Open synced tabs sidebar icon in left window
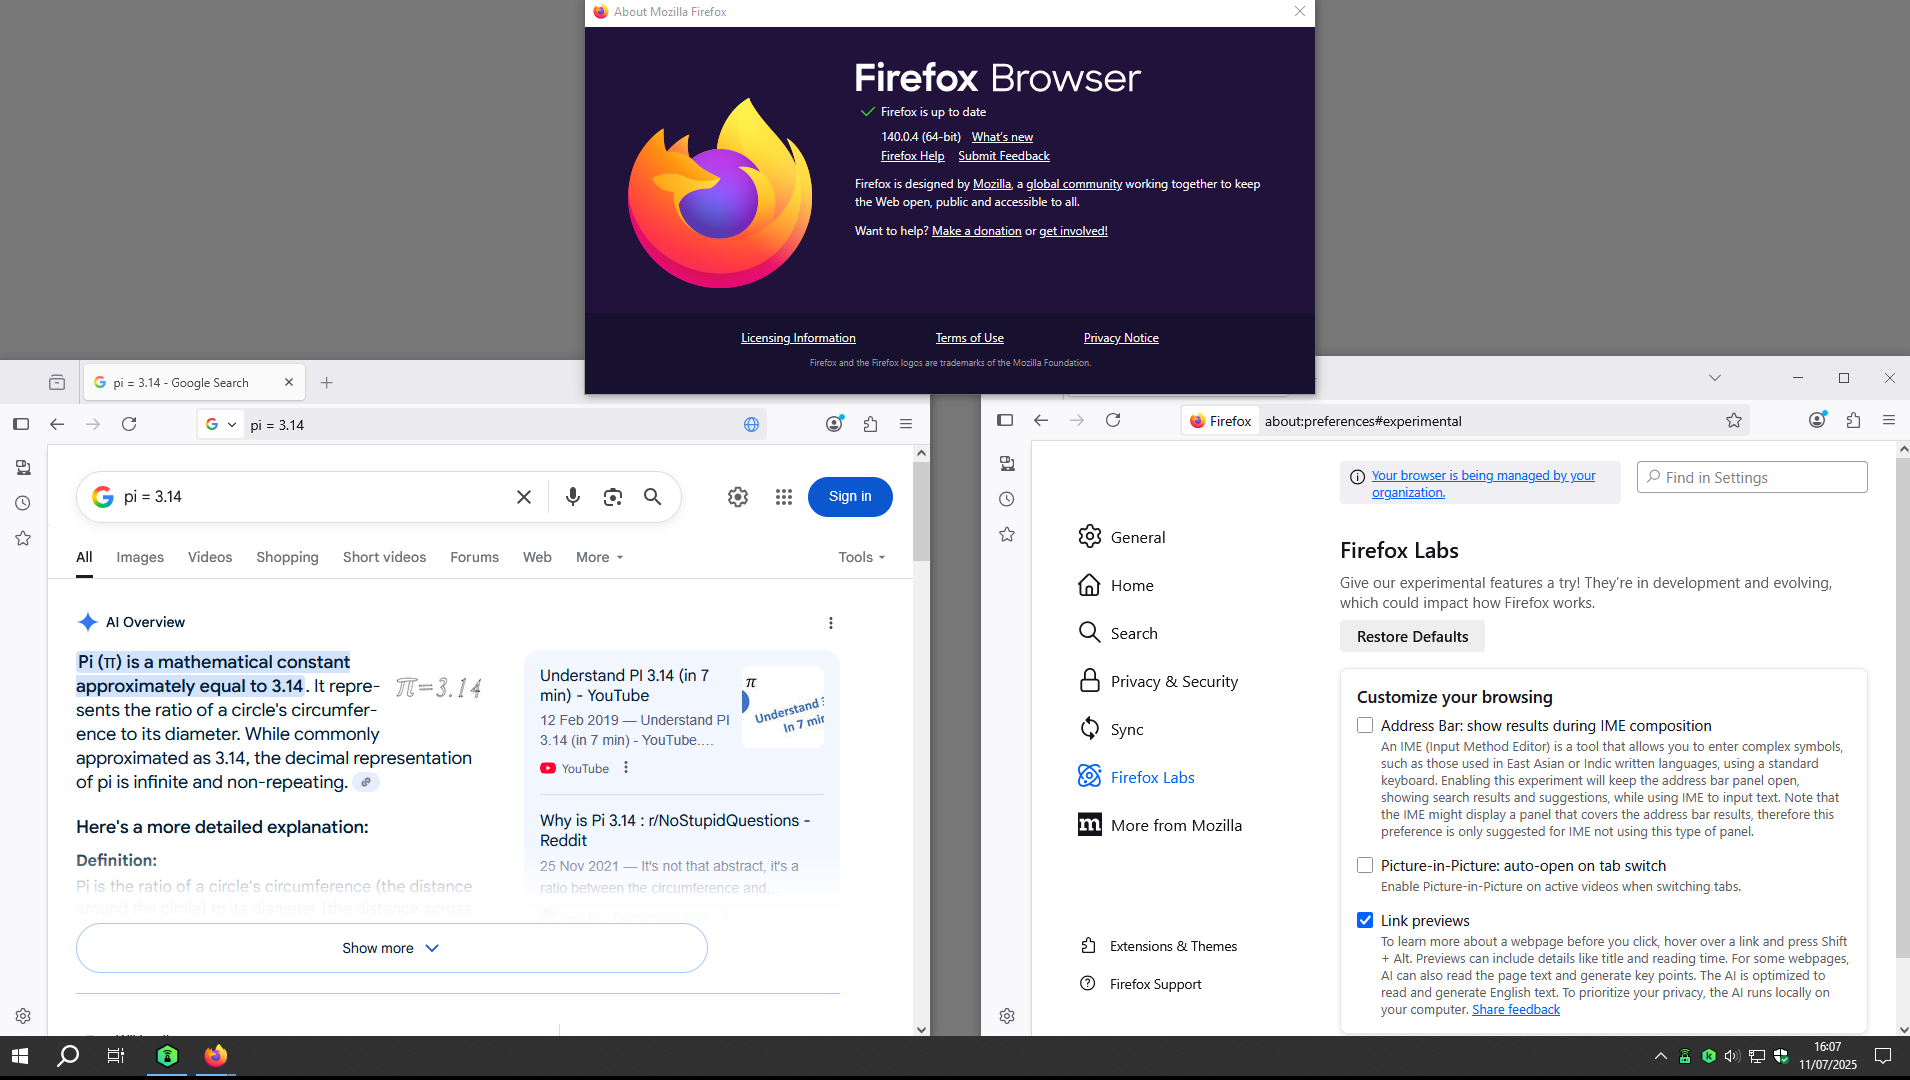 tap(23, 467)
